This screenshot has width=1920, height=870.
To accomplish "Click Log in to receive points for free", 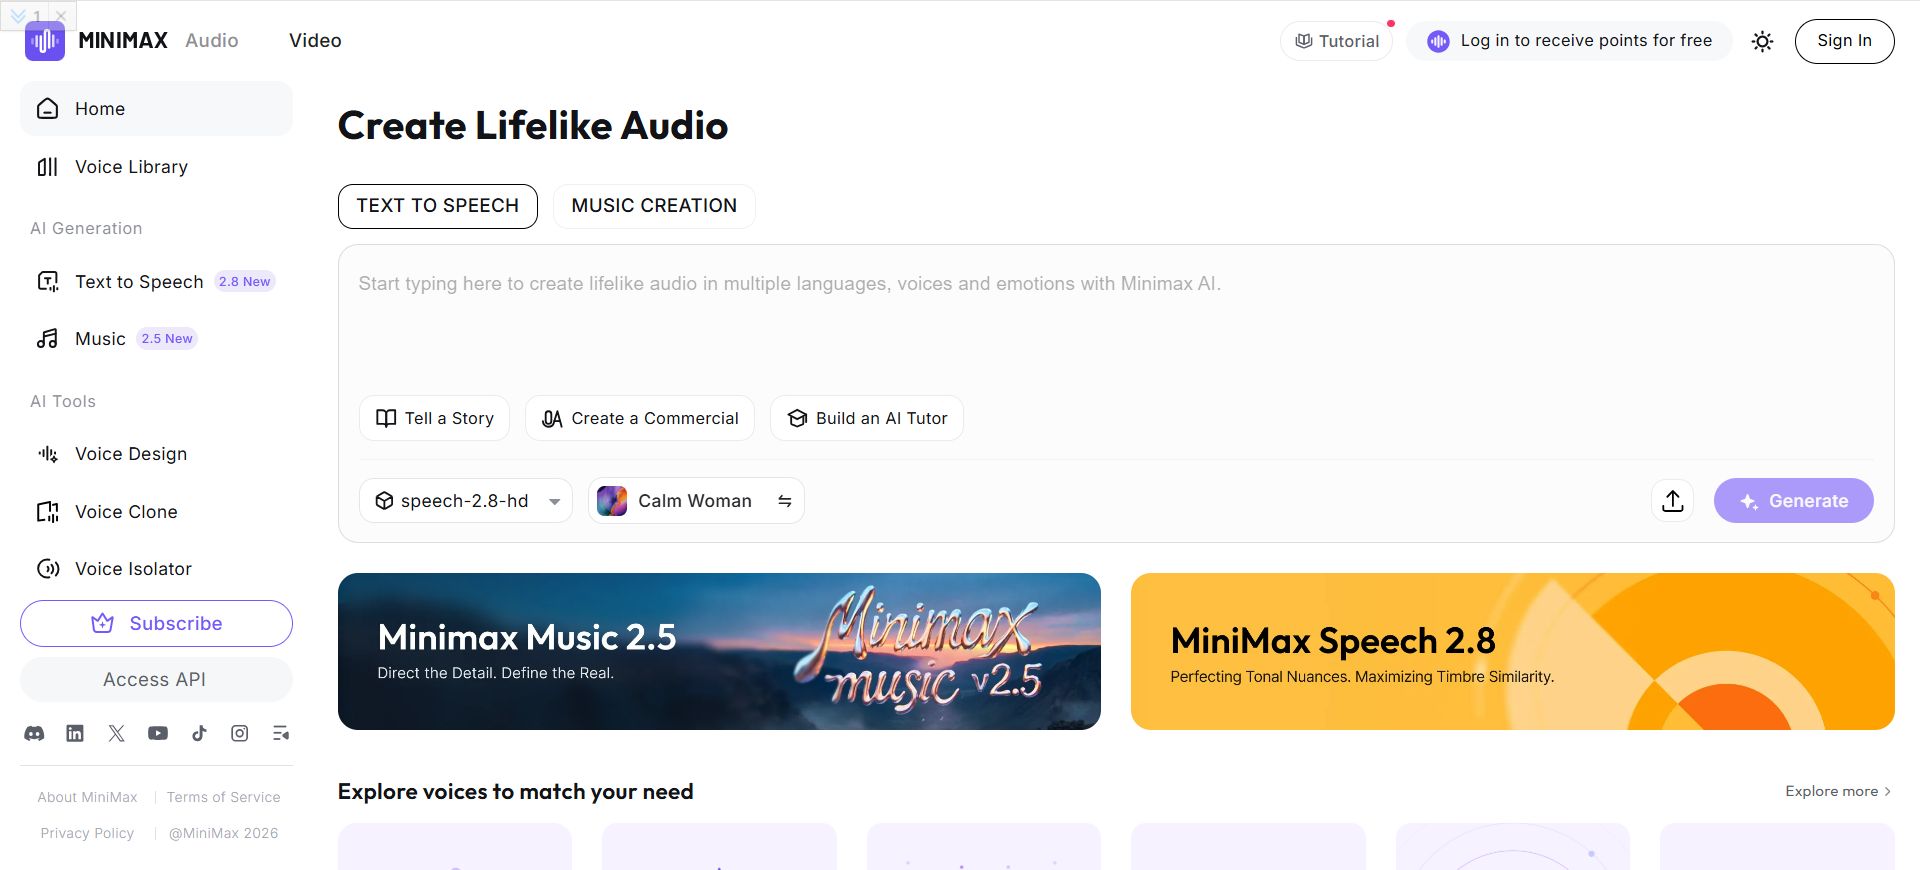I will tap(1569, 41).
